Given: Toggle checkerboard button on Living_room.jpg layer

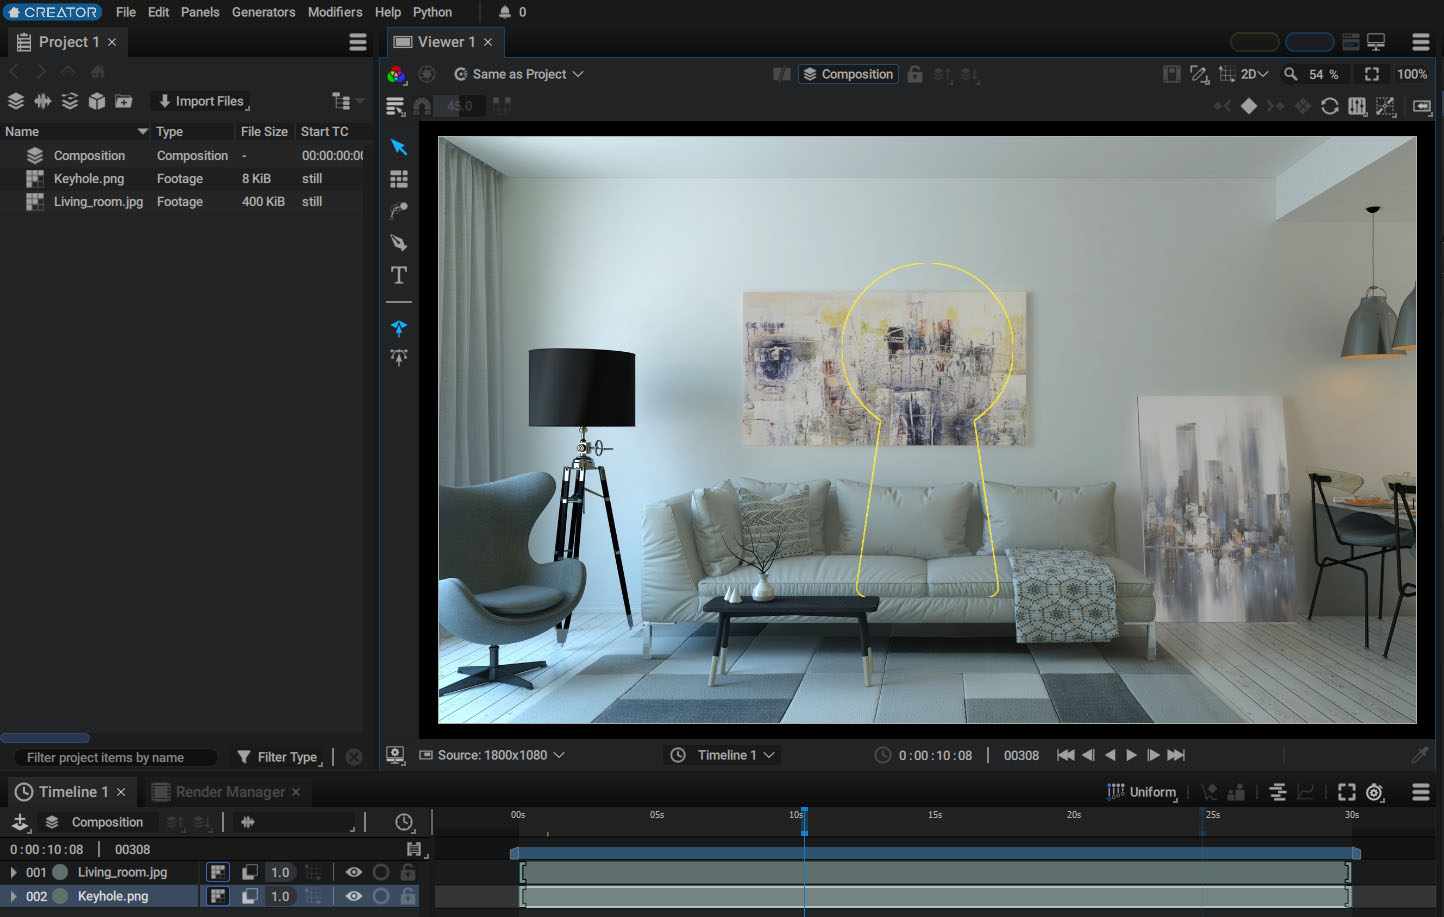Looking at the screenshot, I should point(218,872).
